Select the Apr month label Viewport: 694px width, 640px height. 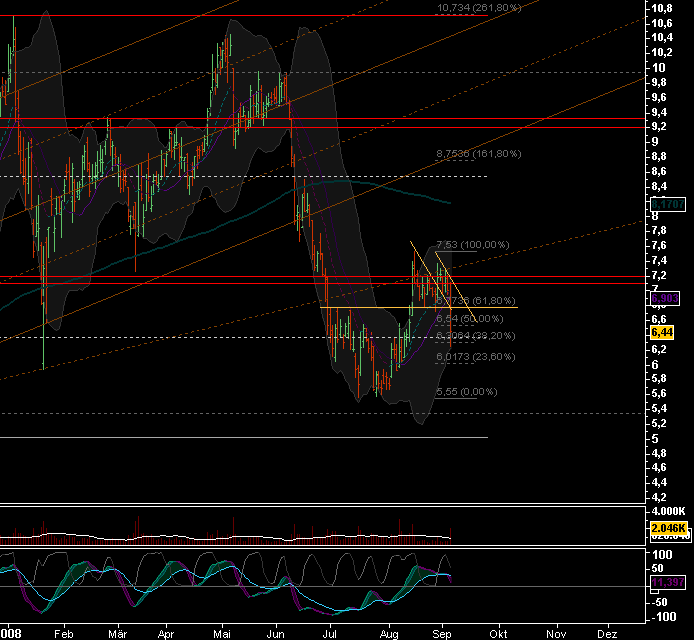[166, 634]
